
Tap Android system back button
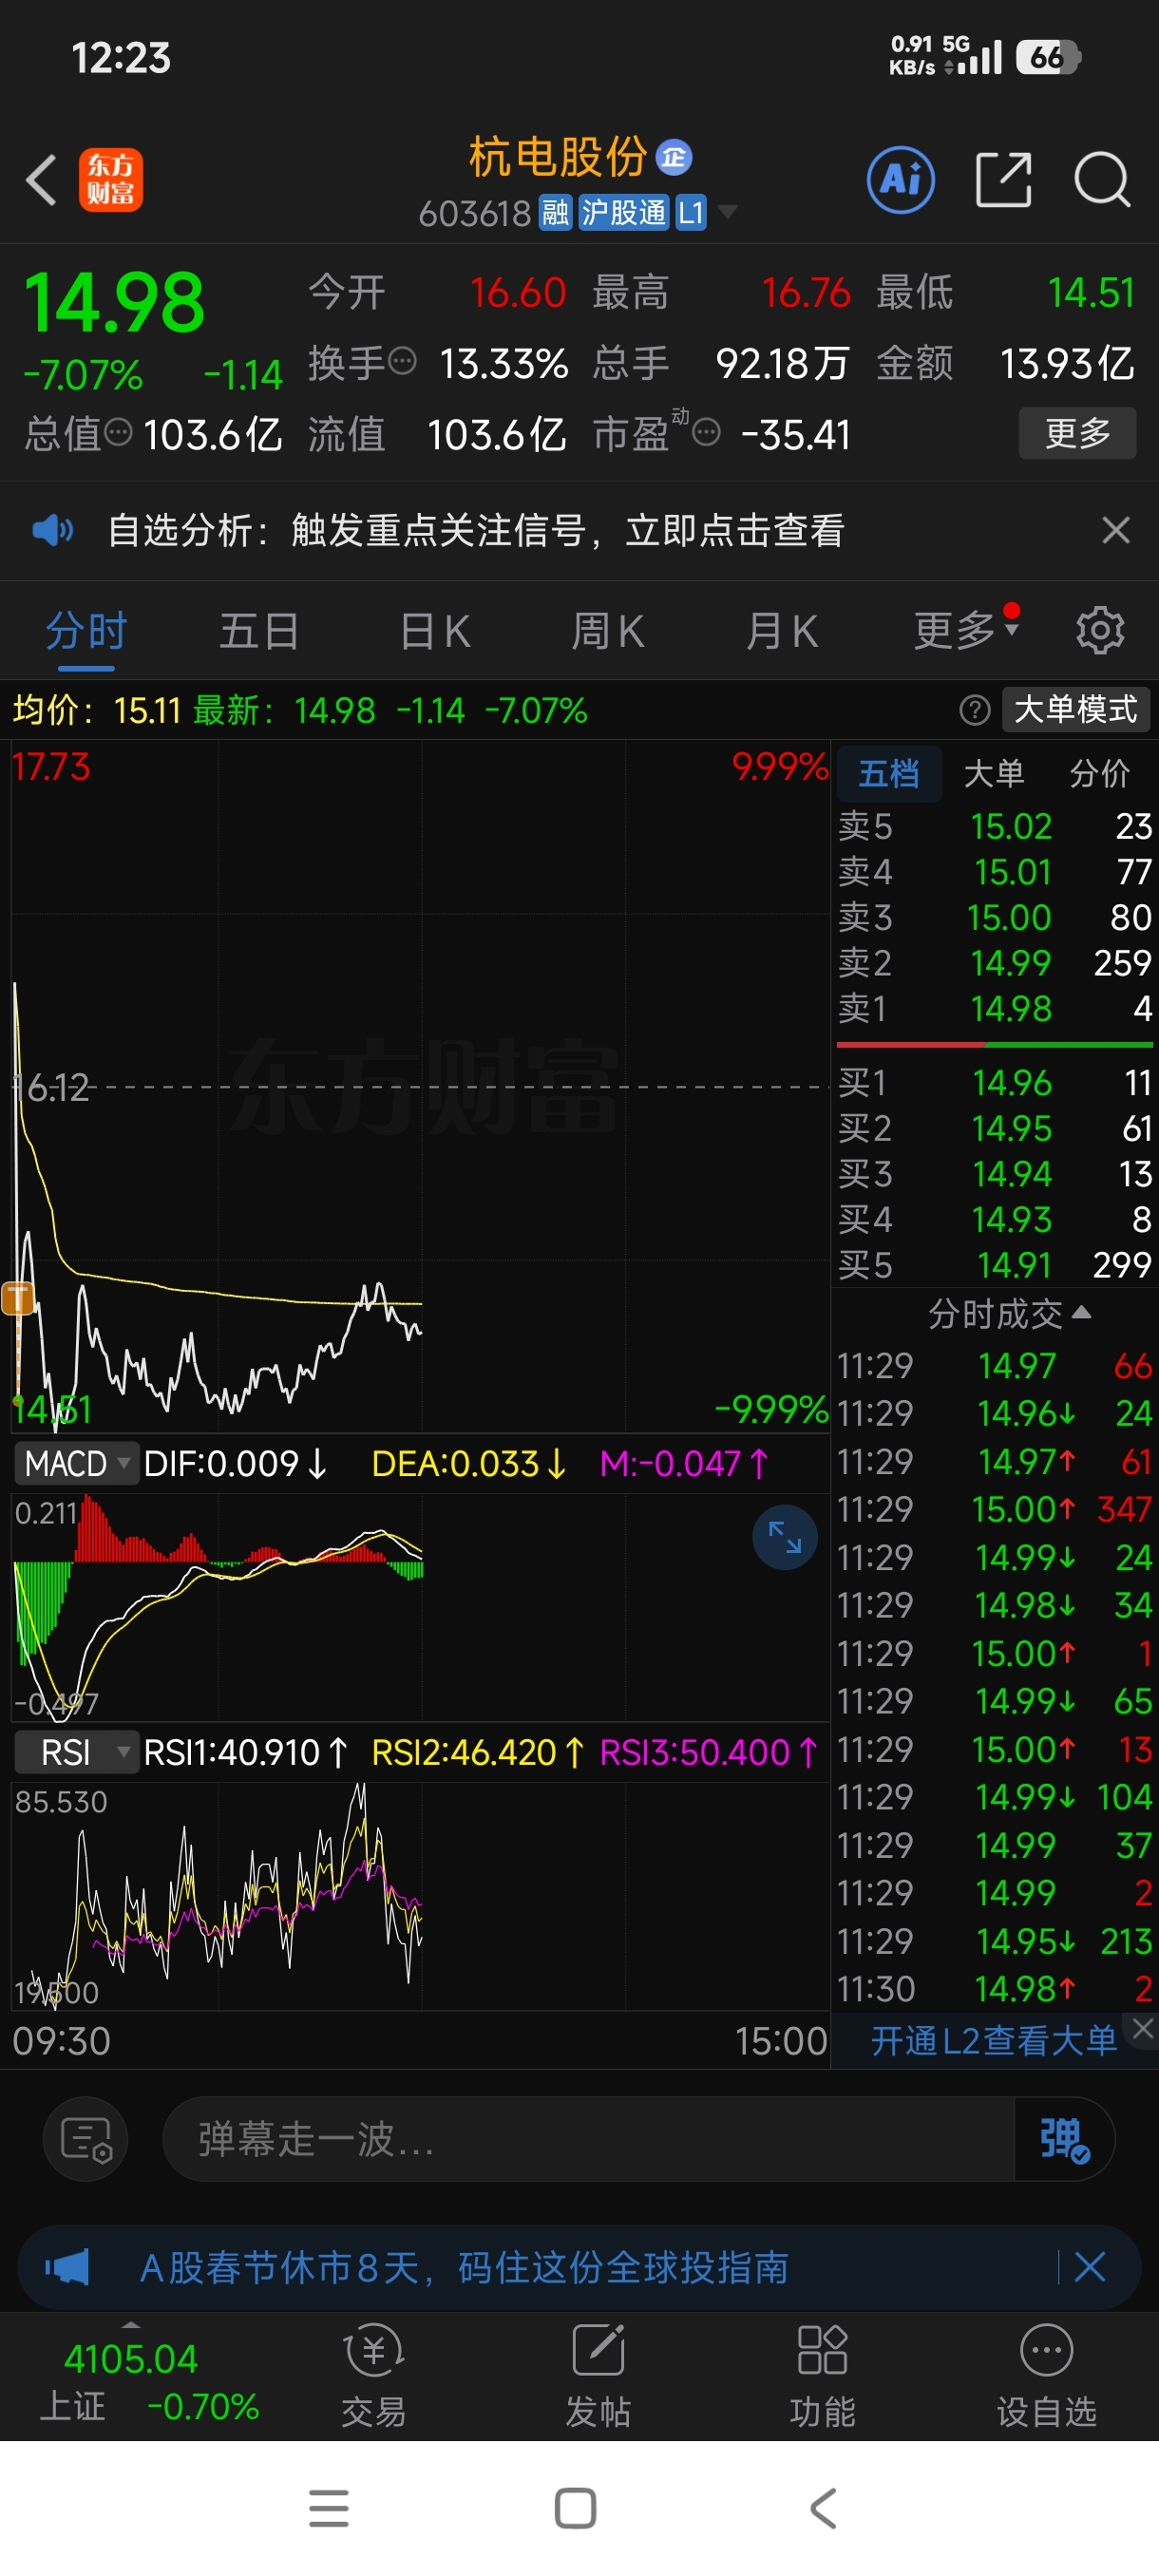823,2508
